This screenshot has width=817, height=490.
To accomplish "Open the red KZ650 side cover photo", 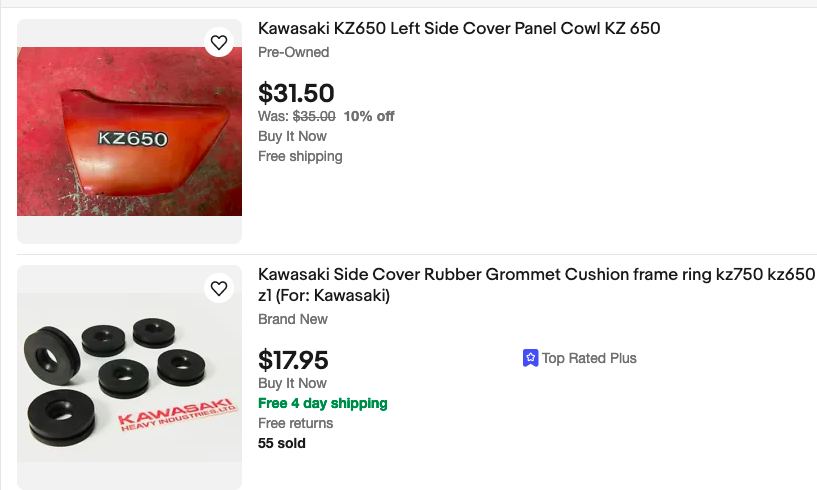I will [129, 132].
